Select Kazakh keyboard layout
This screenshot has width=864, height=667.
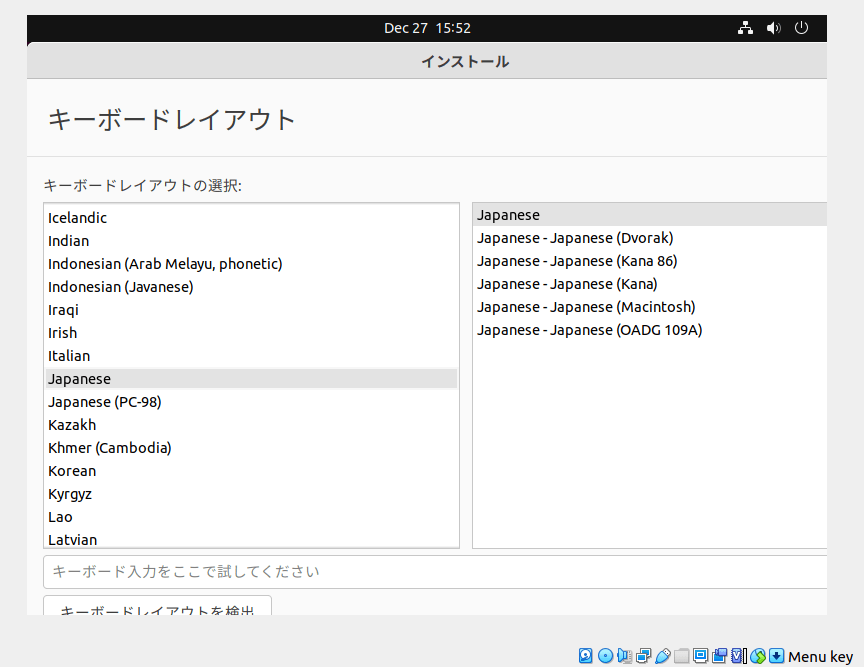[251, 425]
